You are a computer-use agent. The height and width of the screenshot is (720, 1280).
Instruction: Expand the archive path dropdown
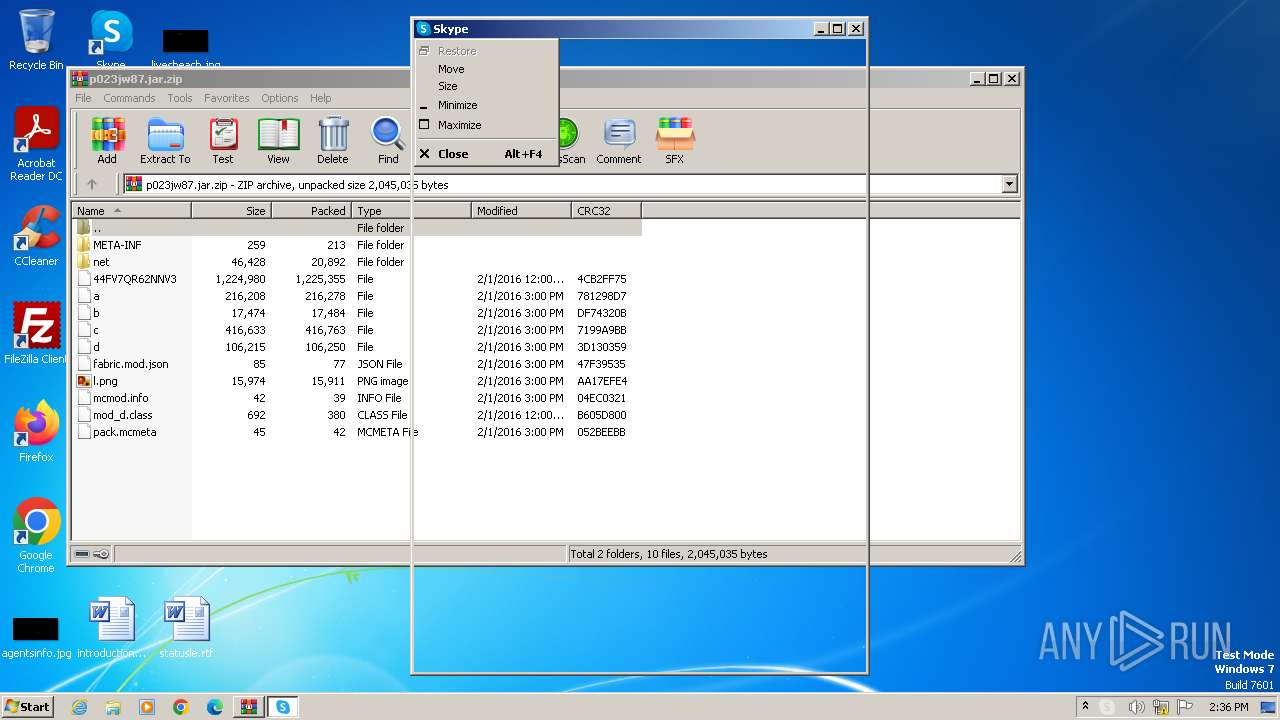[x=1009, y=184]
